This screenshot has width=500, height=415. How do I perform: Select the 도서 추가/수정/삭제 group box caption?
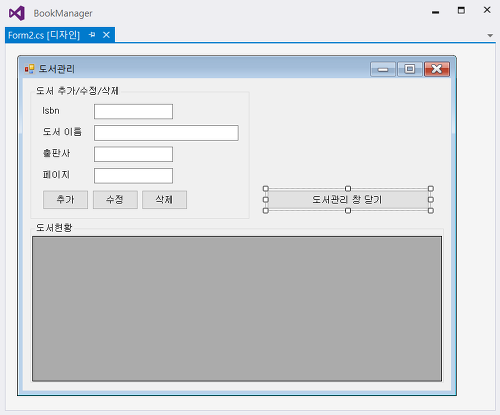point(77,91)
